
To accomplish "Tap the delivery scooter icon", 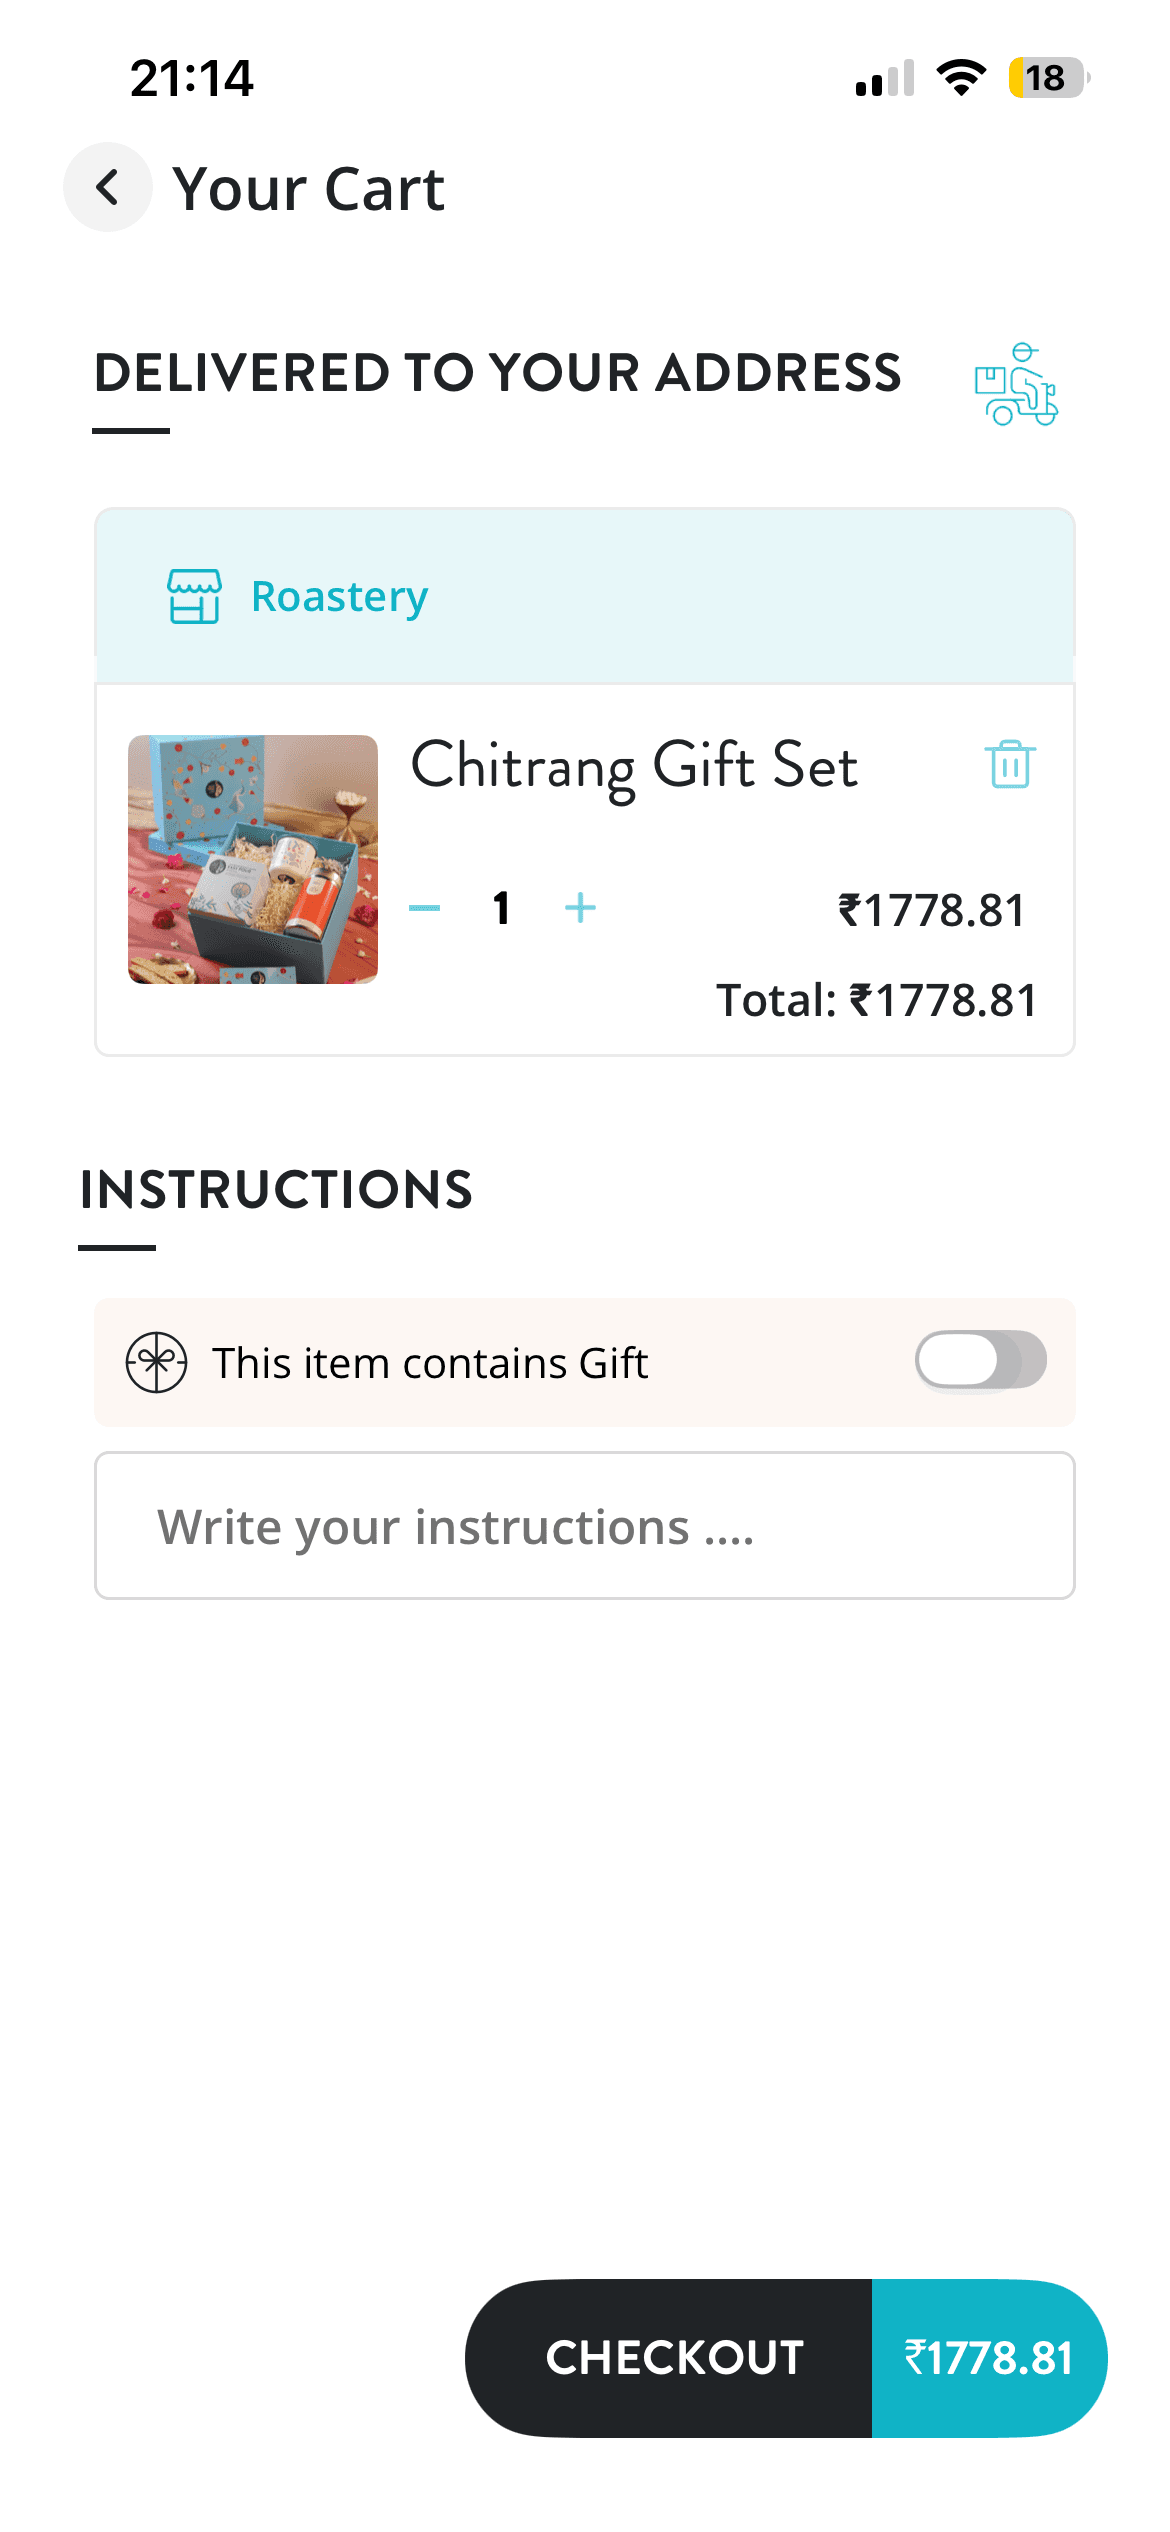I will (1016, 385).
